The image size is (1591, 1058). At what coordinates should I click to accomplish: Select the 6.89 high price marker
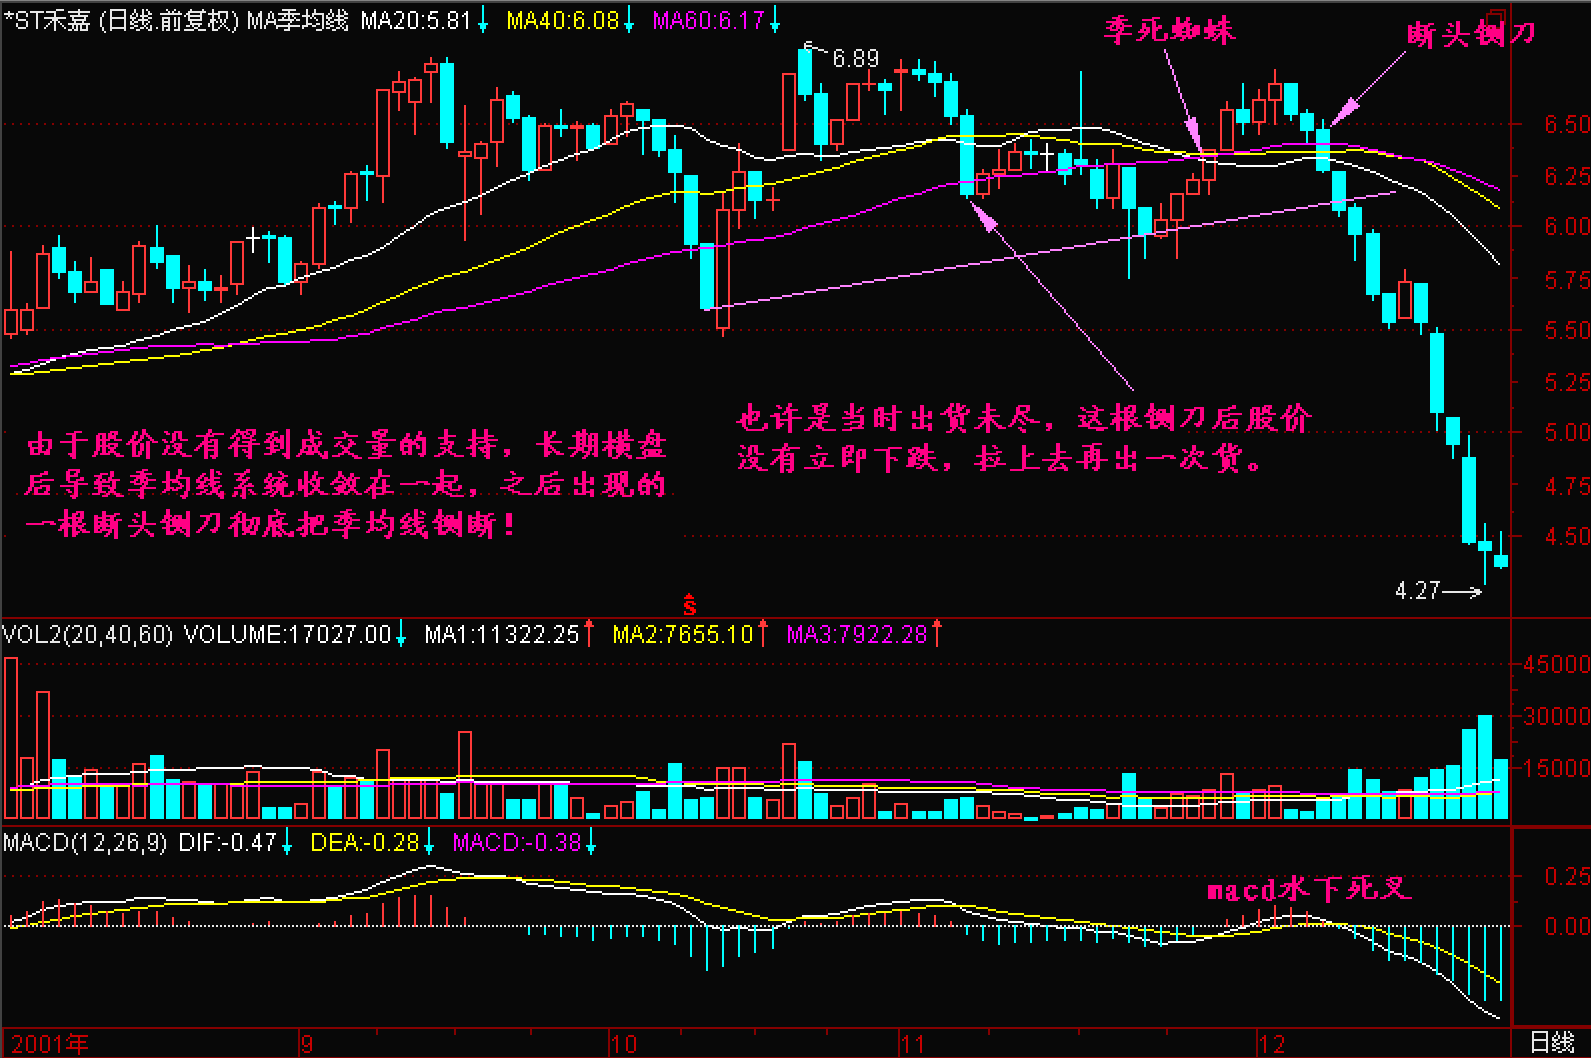[x=855, y=59]
